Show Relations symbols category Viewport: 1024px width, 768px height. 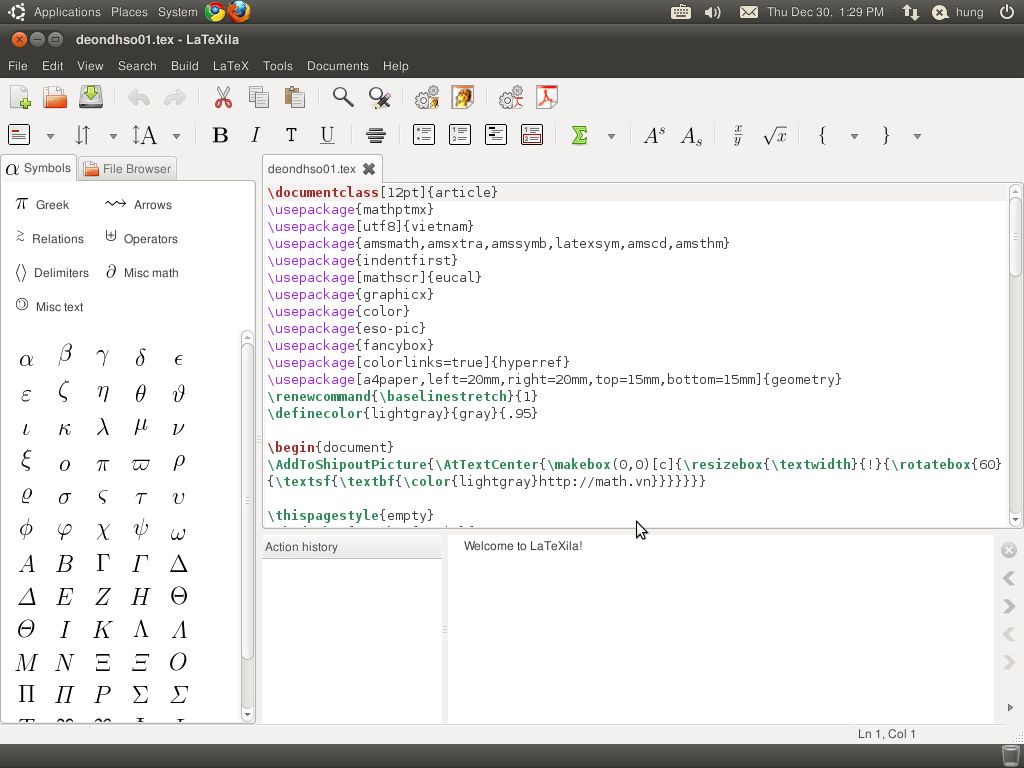49,238
